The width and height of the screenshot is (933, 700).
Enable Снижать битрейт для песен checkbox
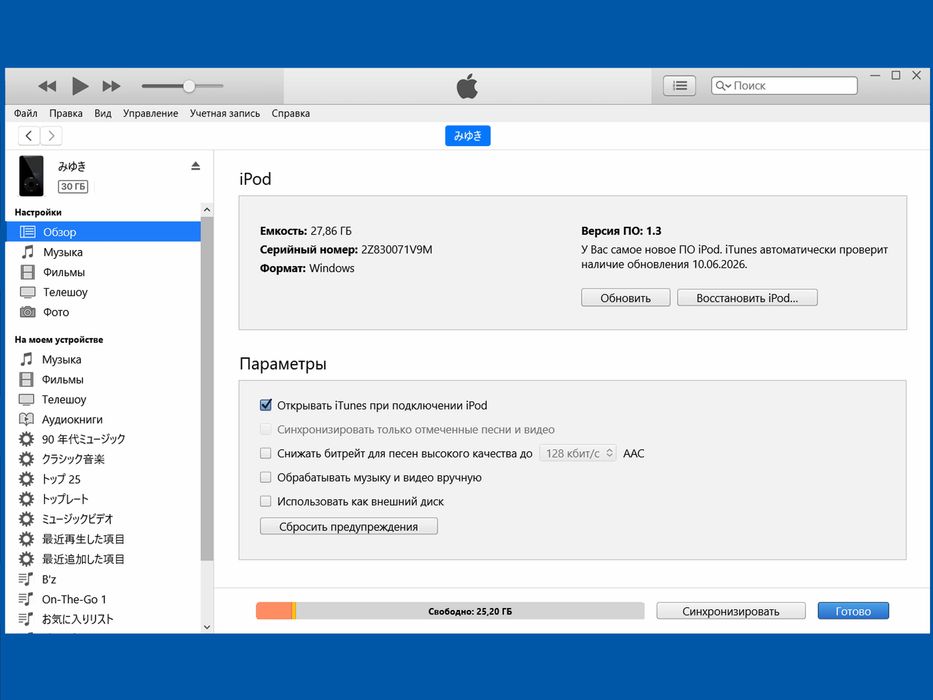[266, 453]
